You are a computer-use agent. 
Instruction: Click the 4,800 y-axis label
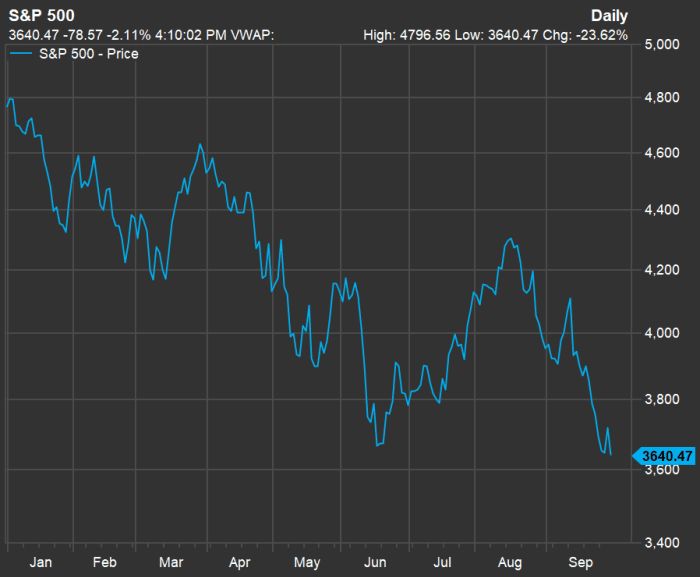coord(662,97)
